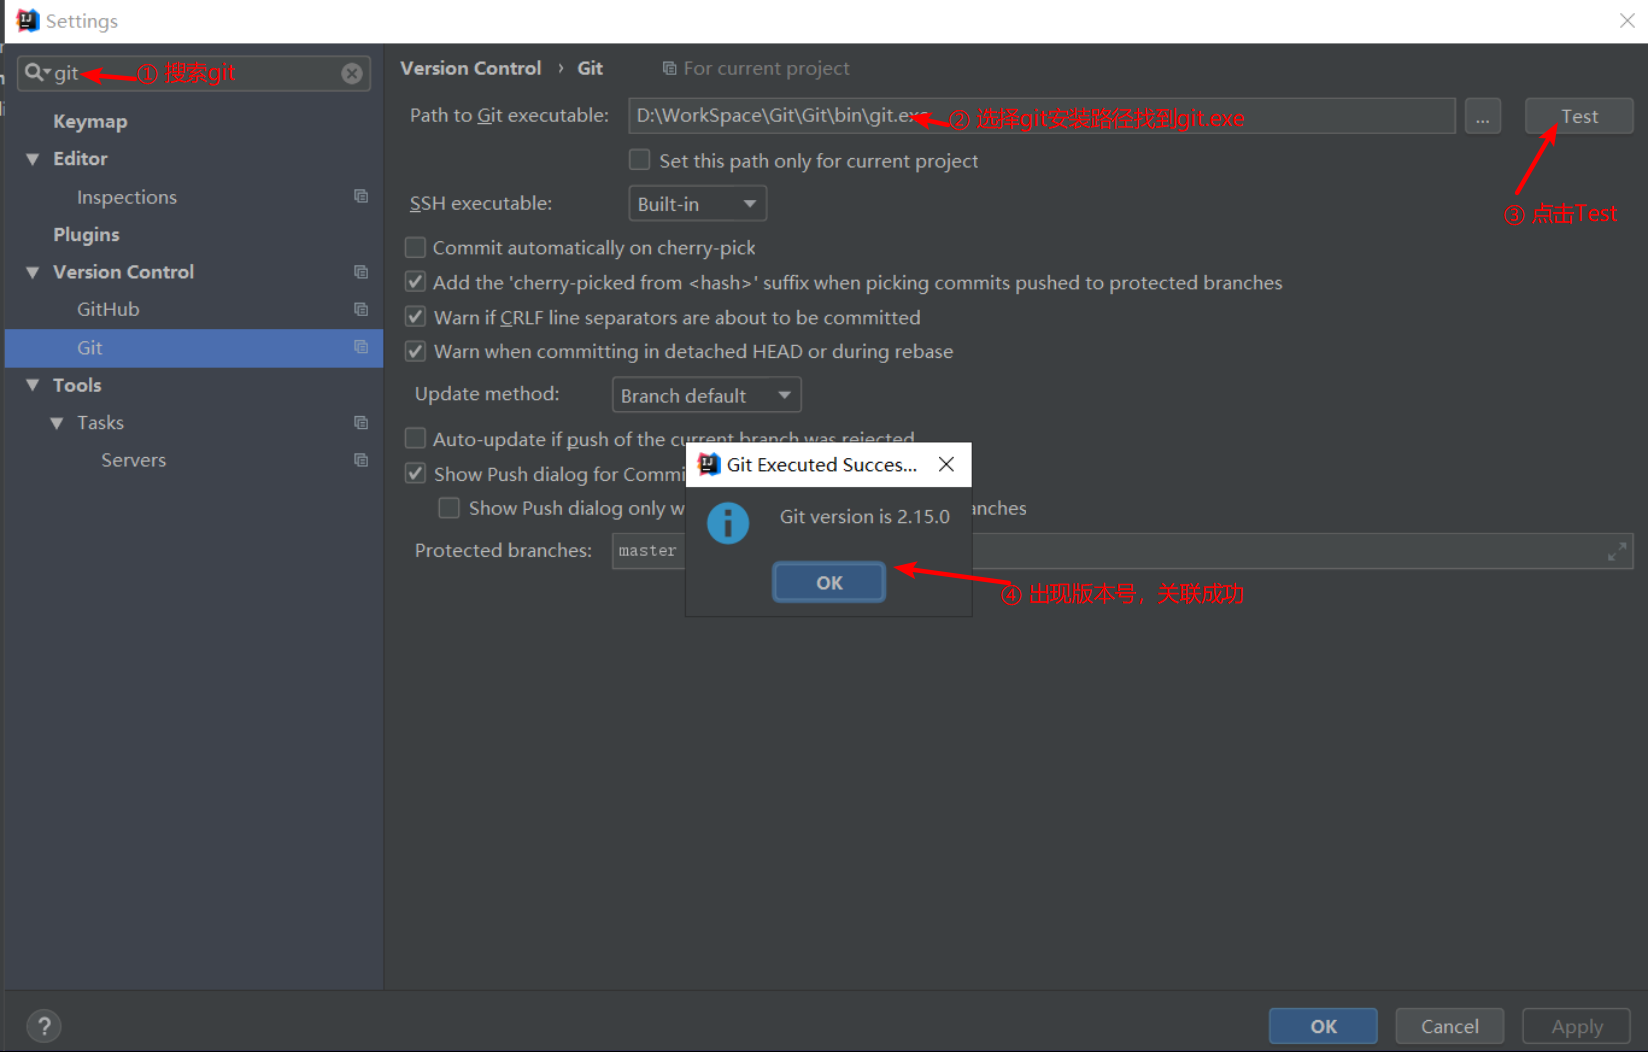Click Version Control in the breadcrumb
The height and width of the screenshot is (1052, 1648).
point(470,67)
